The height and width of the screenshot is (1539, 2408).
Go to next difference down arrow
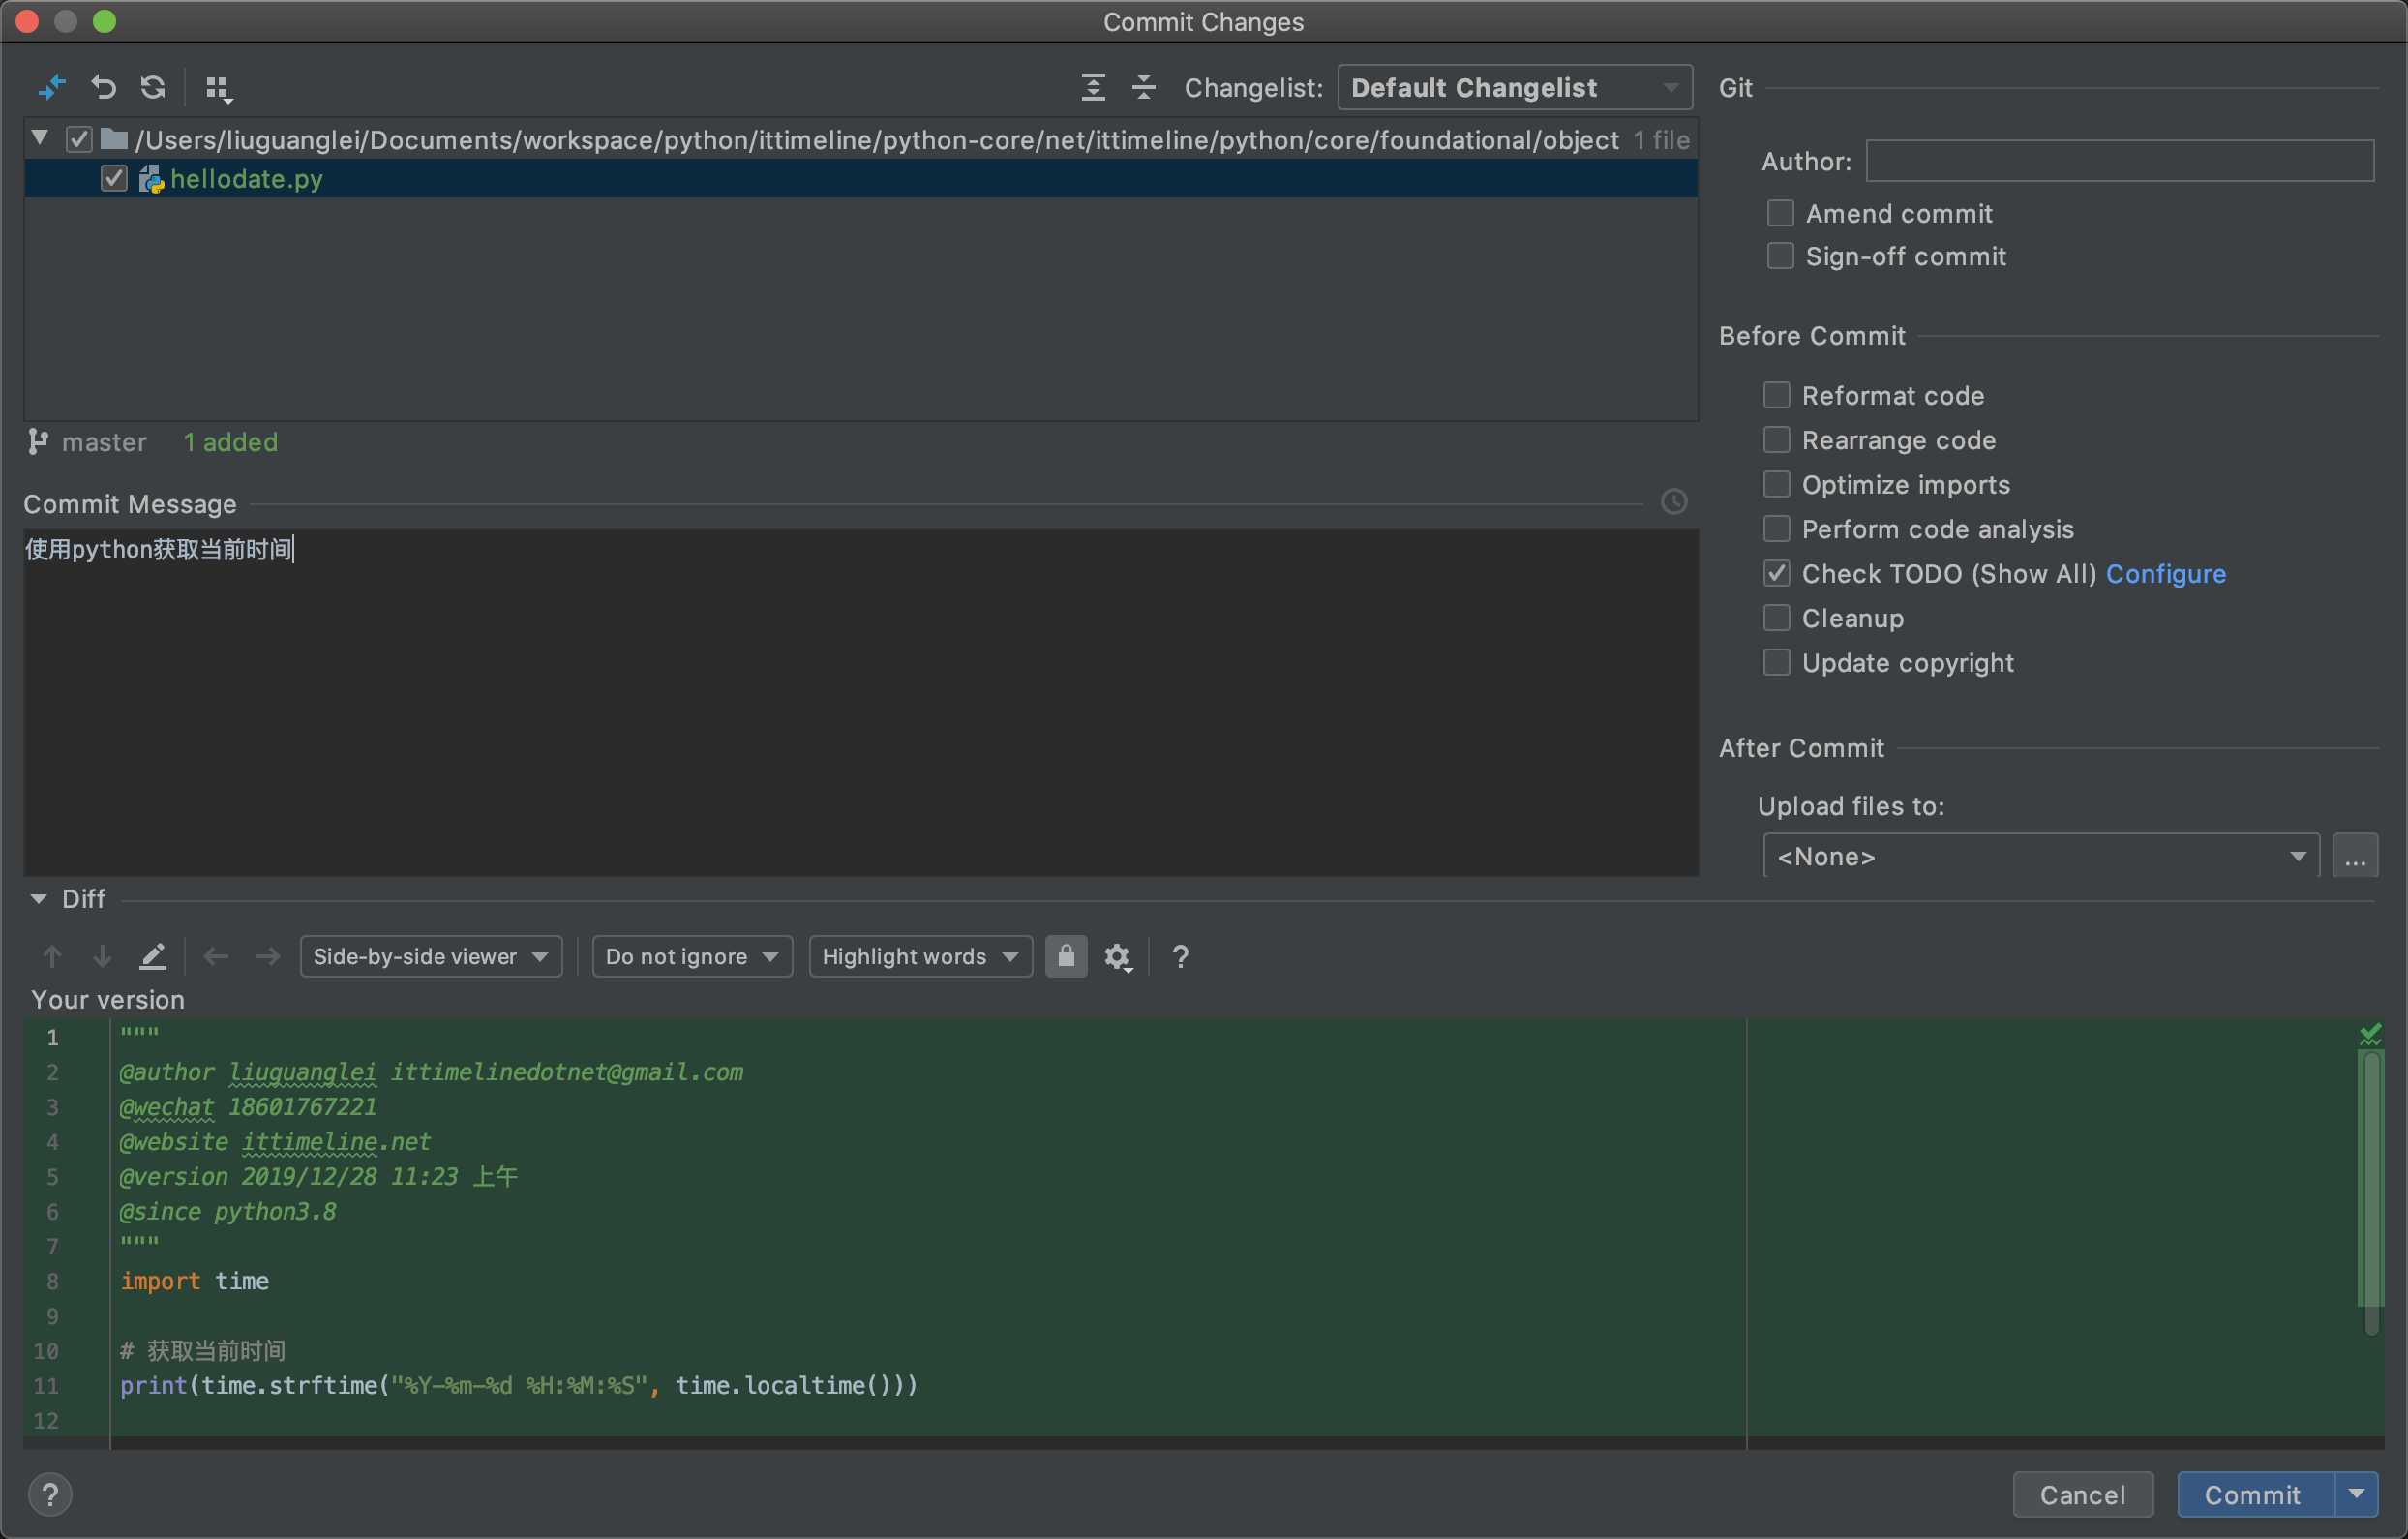(x=102, y=957)
